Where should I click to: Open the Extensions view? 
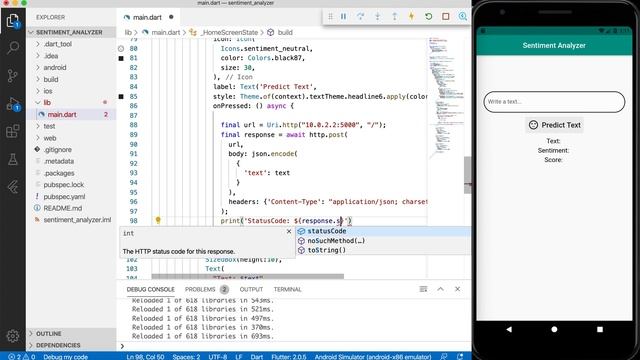[x=13, y=131]
